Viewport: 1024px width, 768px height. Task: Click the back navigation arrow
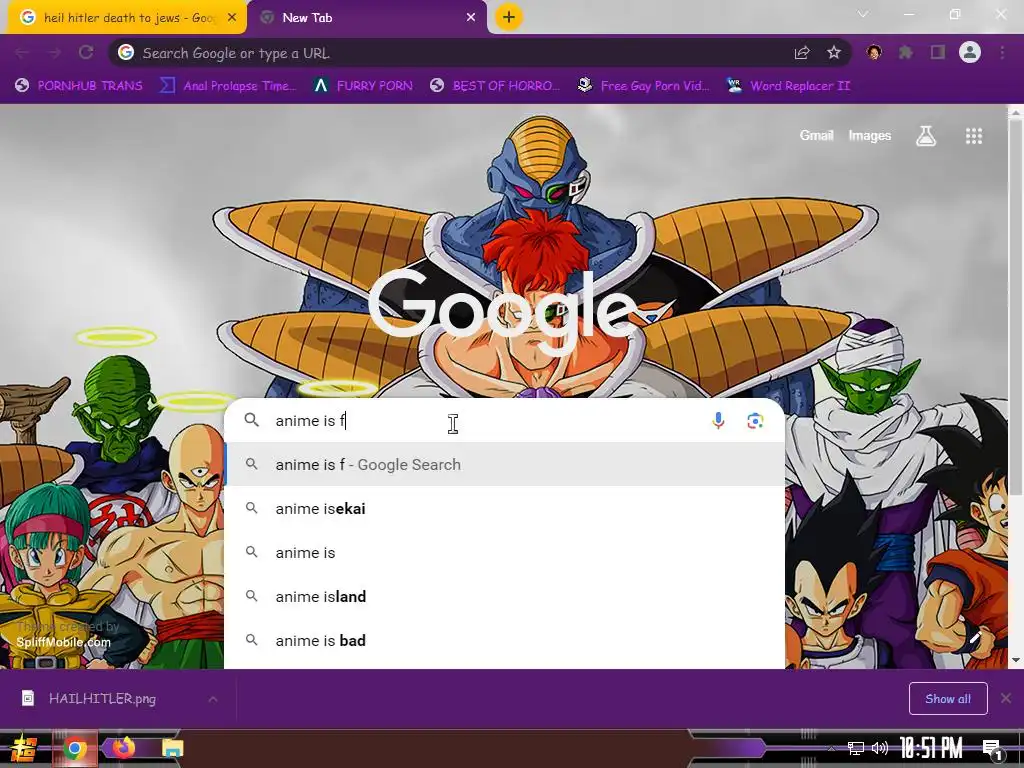[22, 53]
